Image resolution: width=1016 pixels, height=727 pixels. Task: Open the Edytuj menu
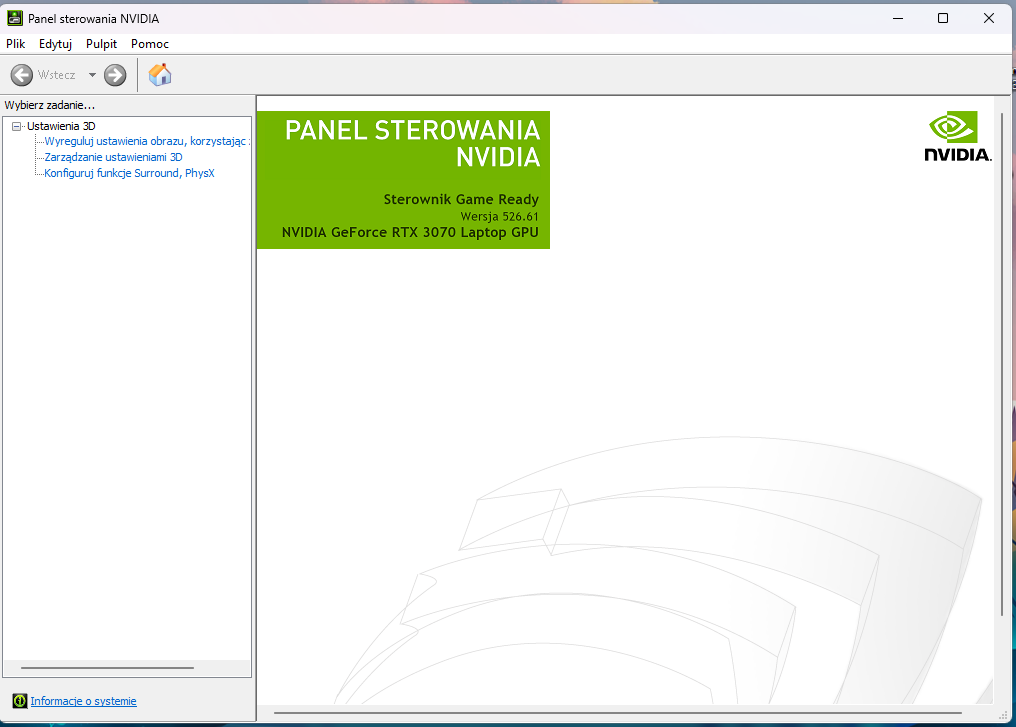coord(55,43)
